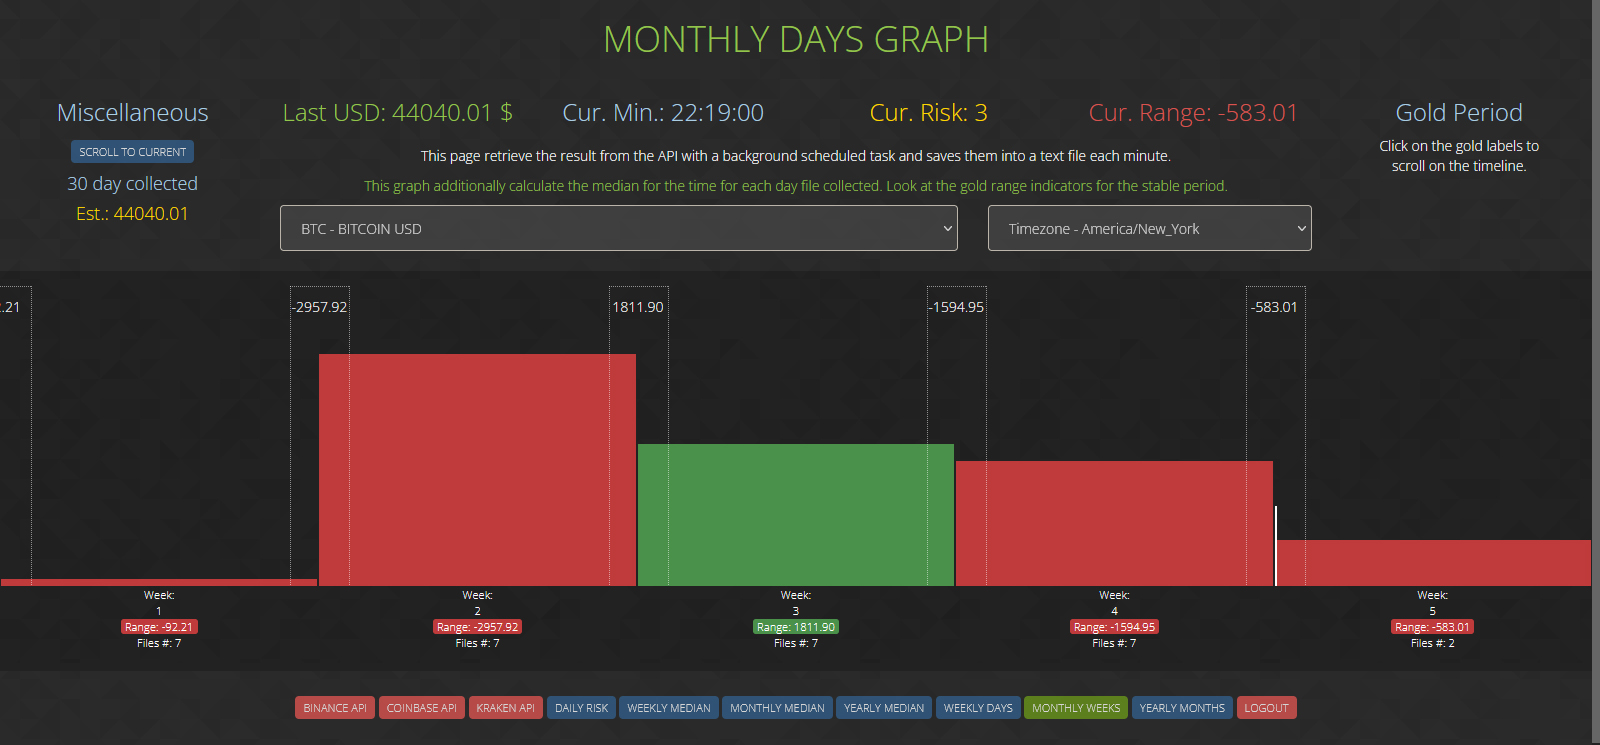Click the Week 4 Range -1594.95 badge
The width and height of the screenshot is (1600, 745).
(1114, 627)
